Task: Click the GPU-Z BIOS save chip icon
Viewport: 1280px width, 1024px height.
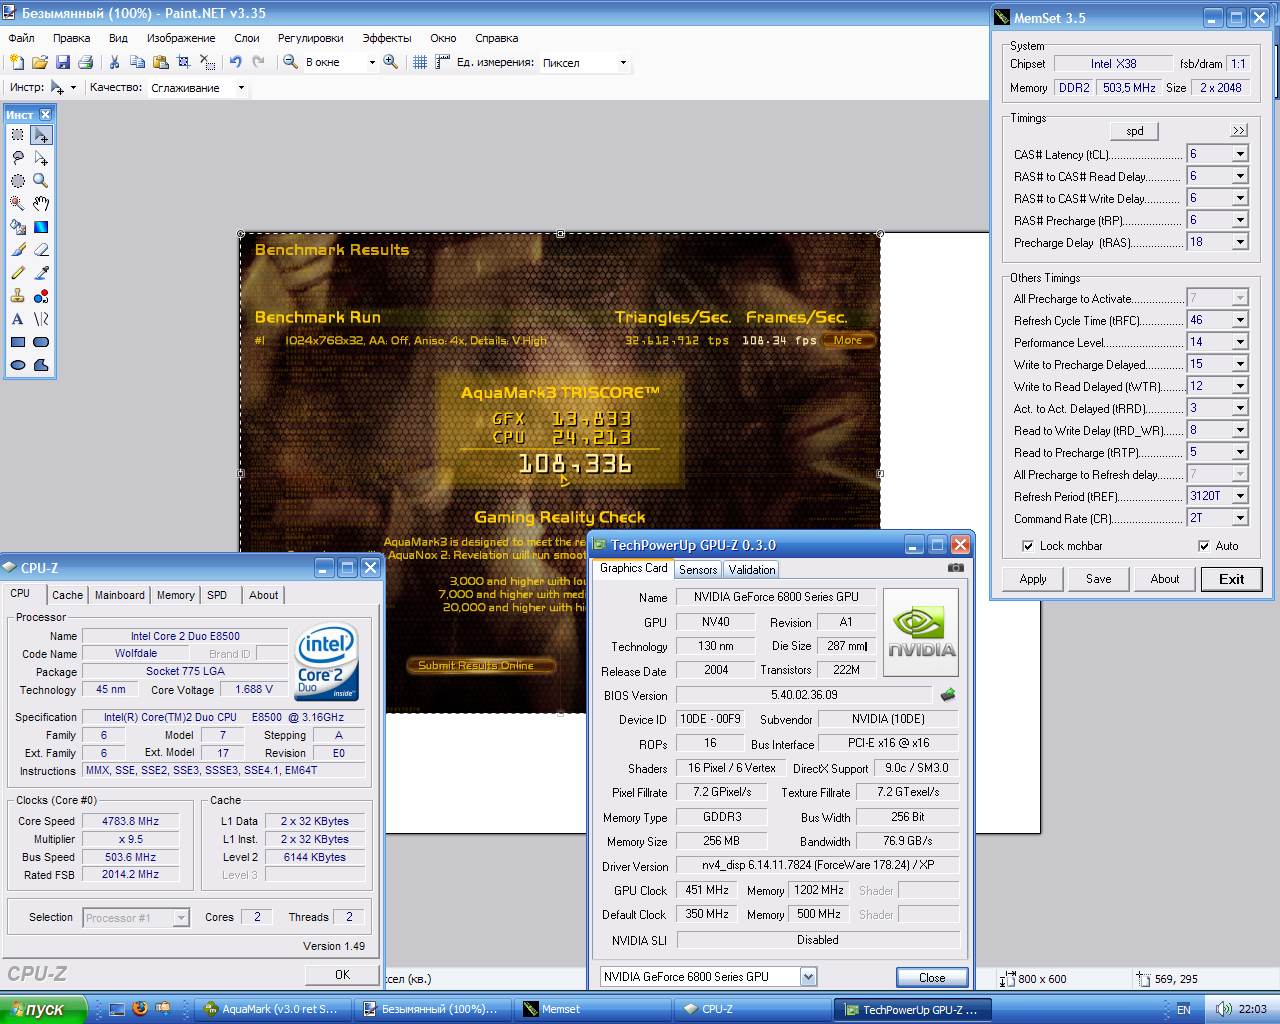Action: (x=948, y=695)
